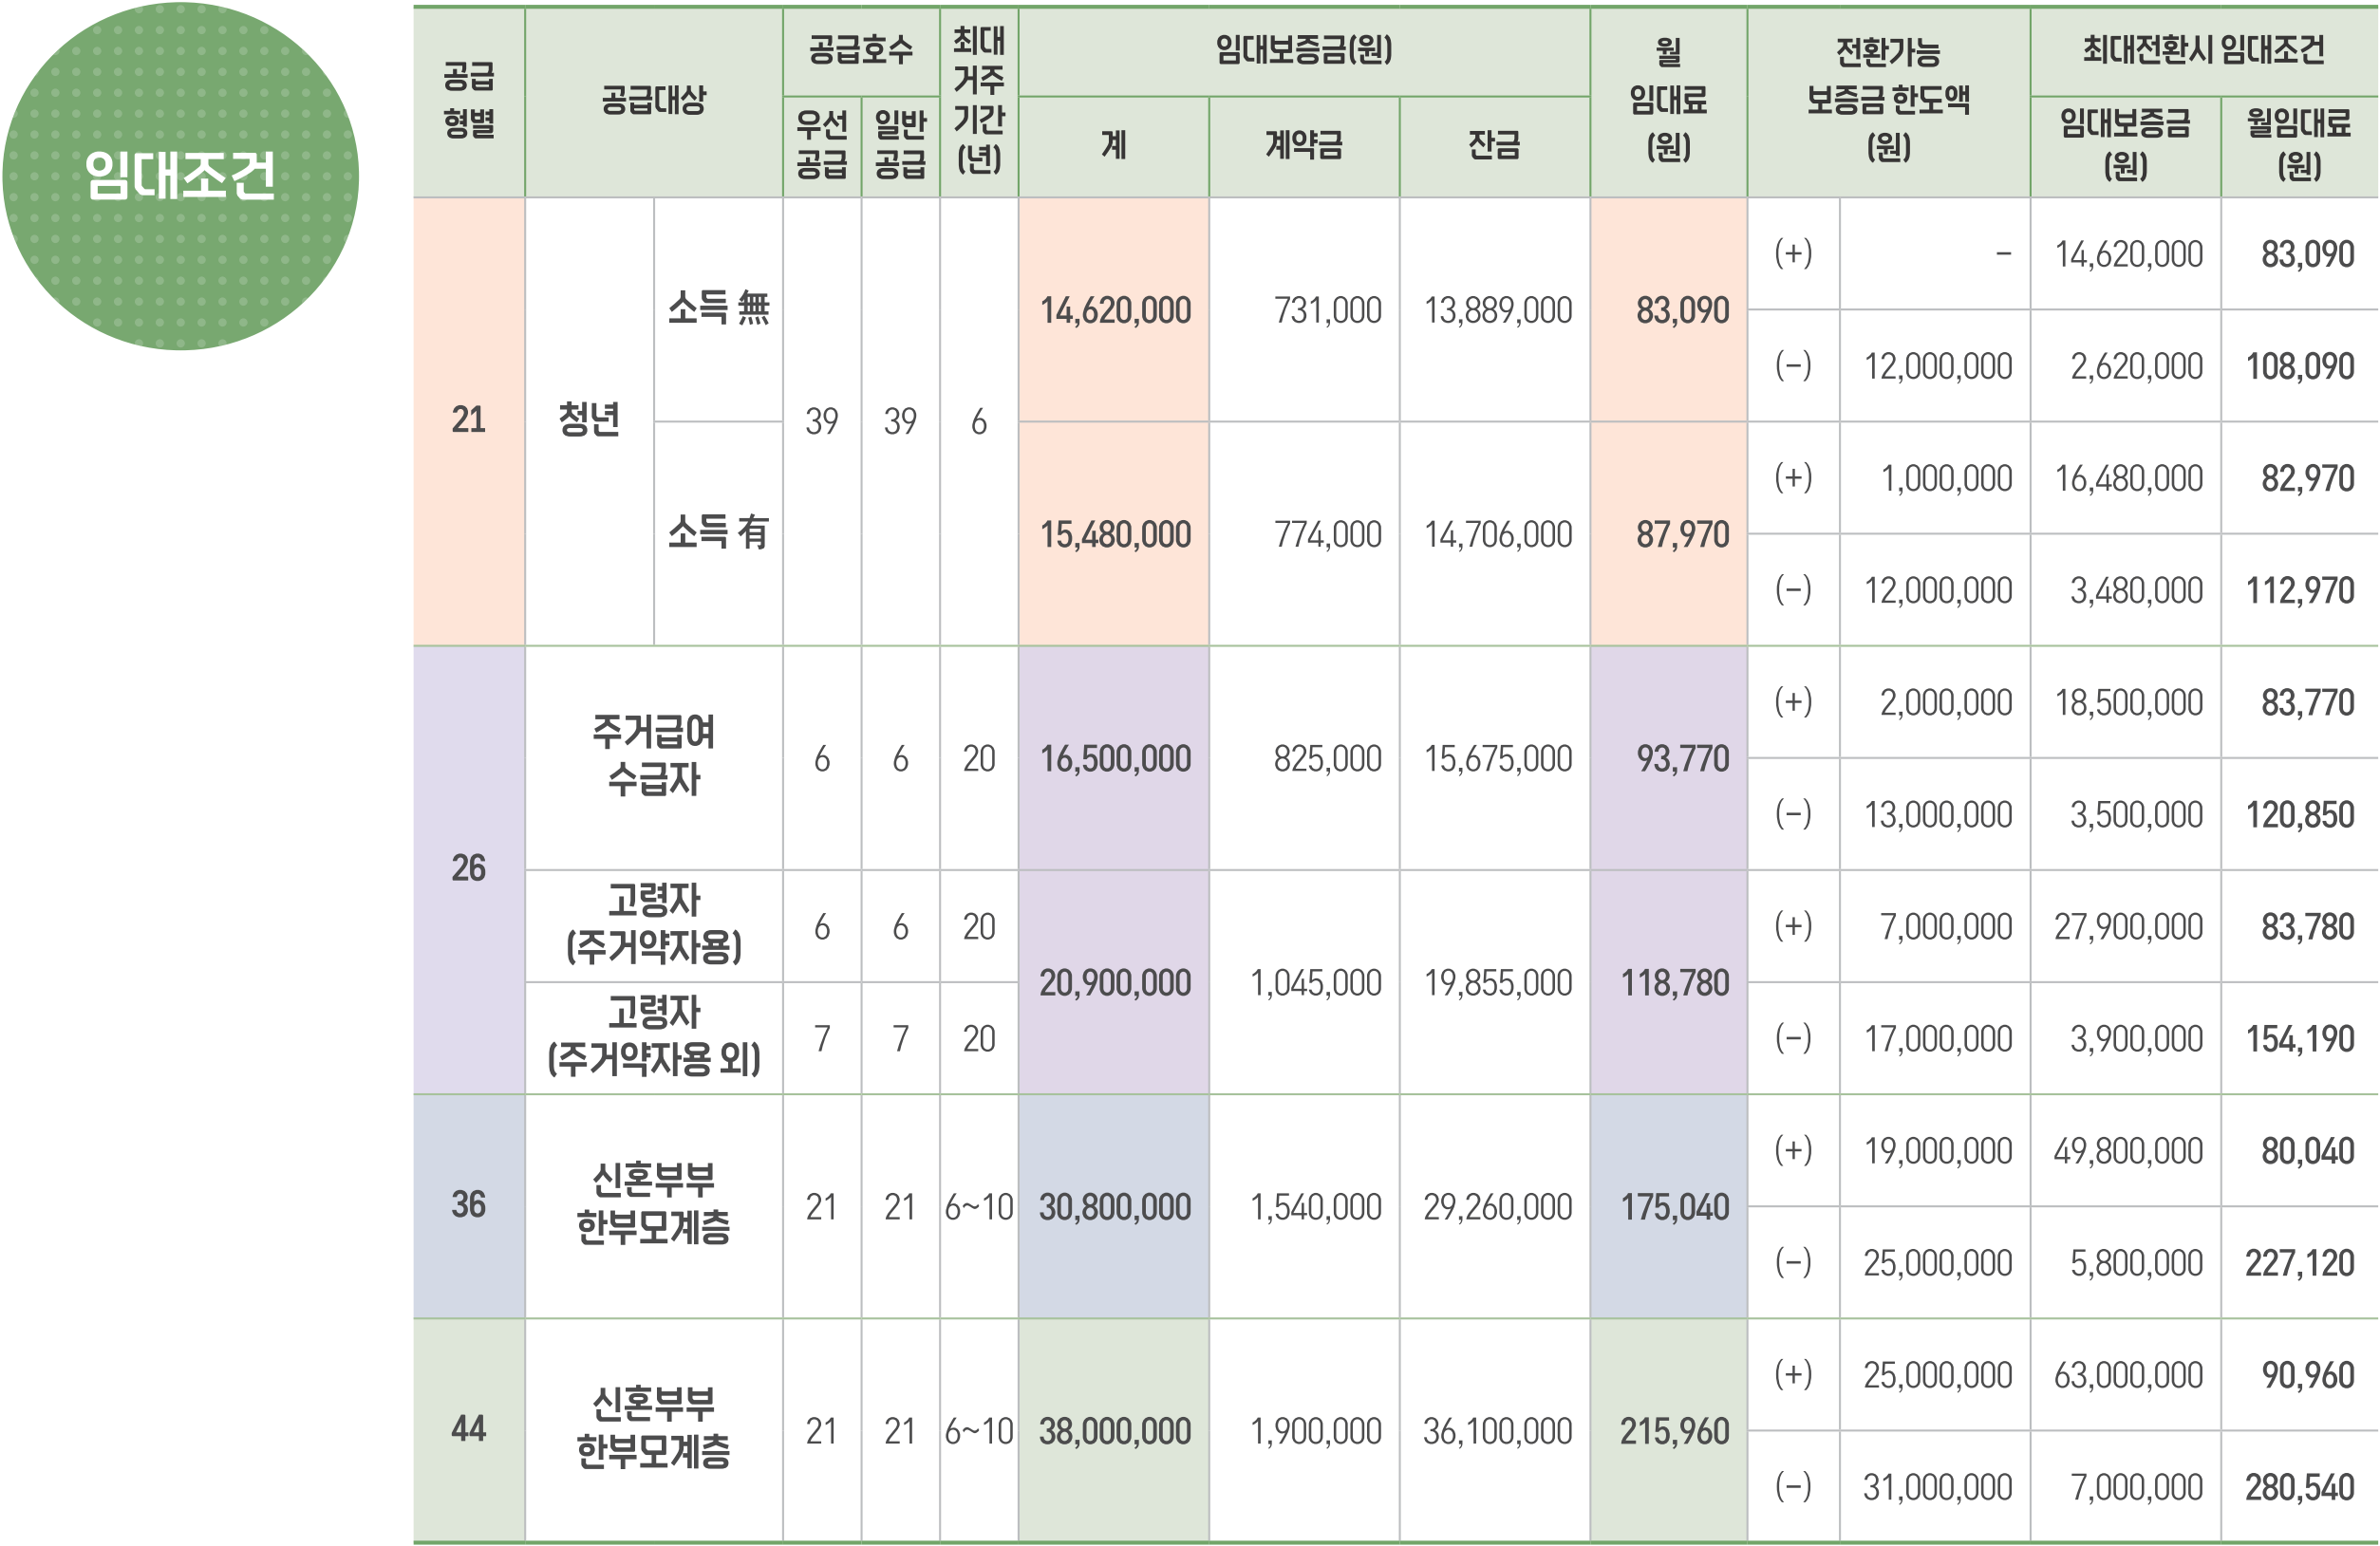Viewport: 2380px width, 1546px height.
Task: Select the monthly rent 280,540 value
Action: point(2298,1488)
